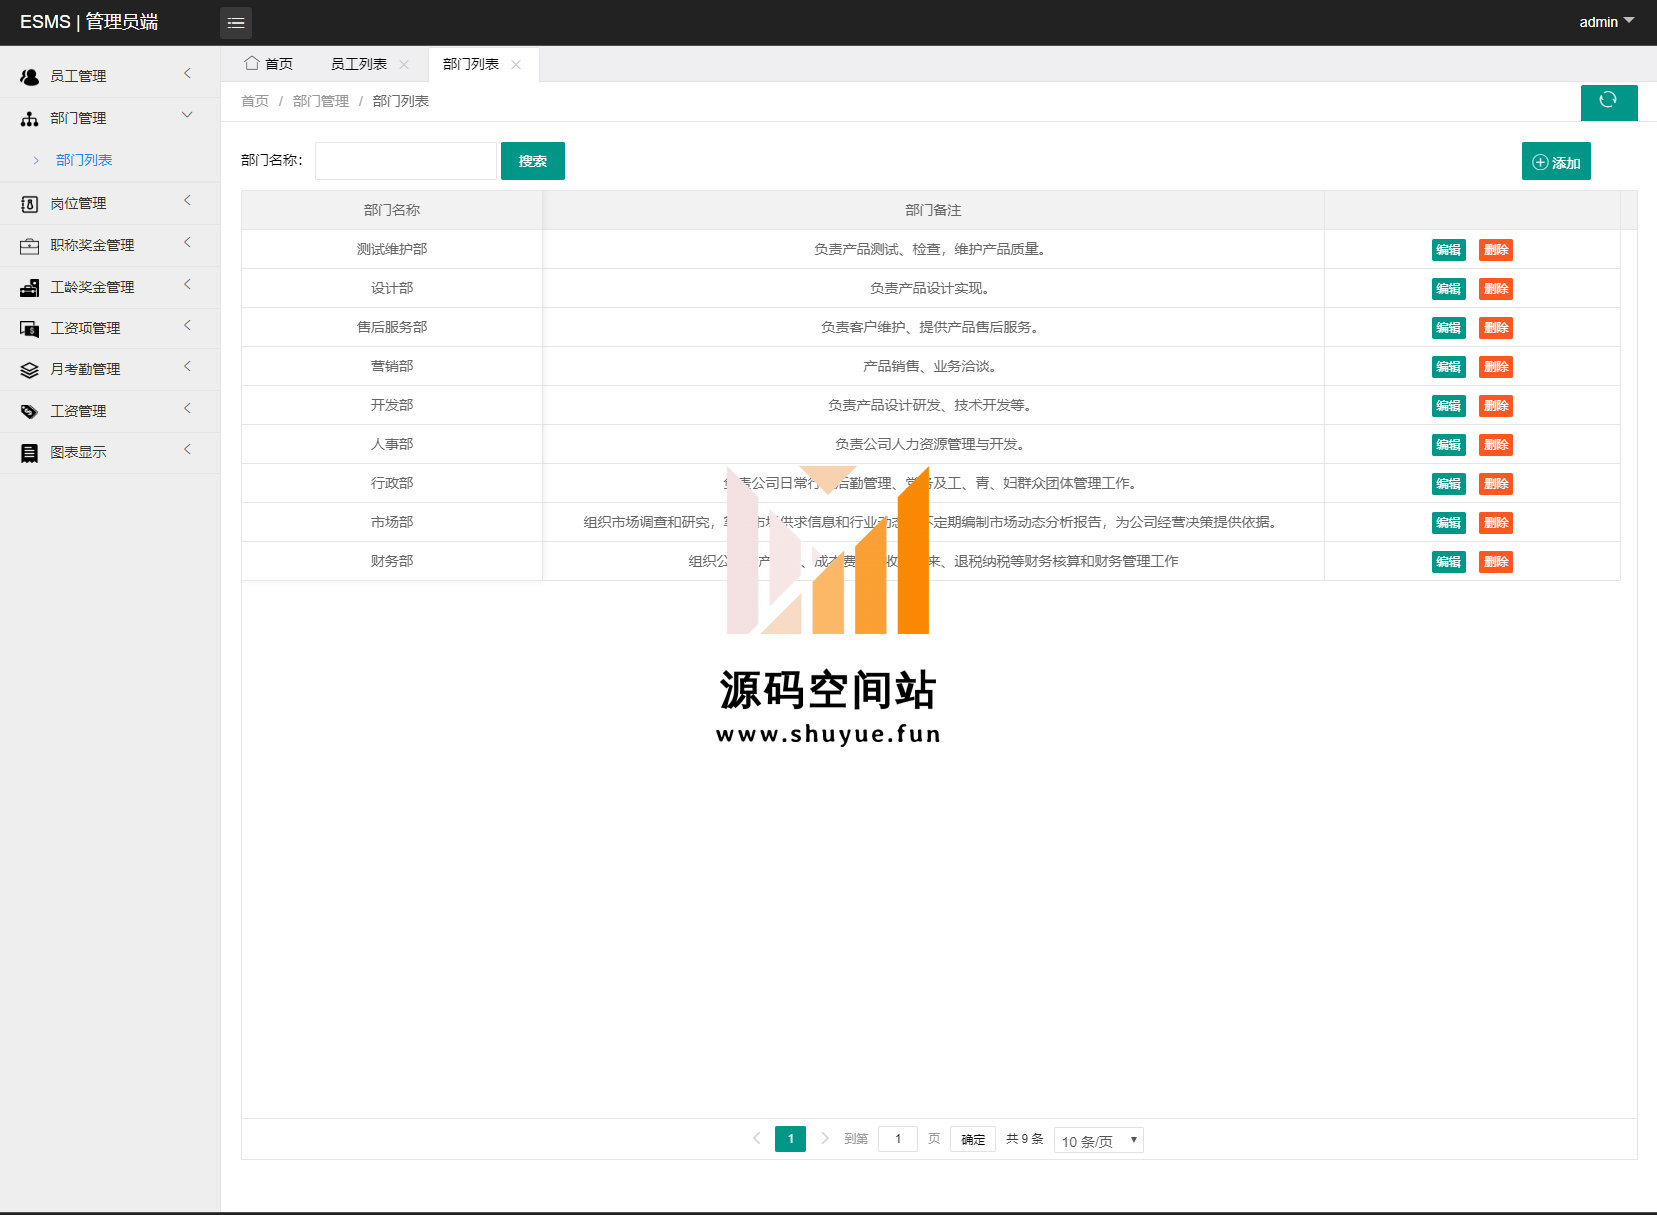1657x1215 pixels.
Task: Click the 职称奖金管理 briefcase icon
Action: pyautogui.click(x=30, y=245)
